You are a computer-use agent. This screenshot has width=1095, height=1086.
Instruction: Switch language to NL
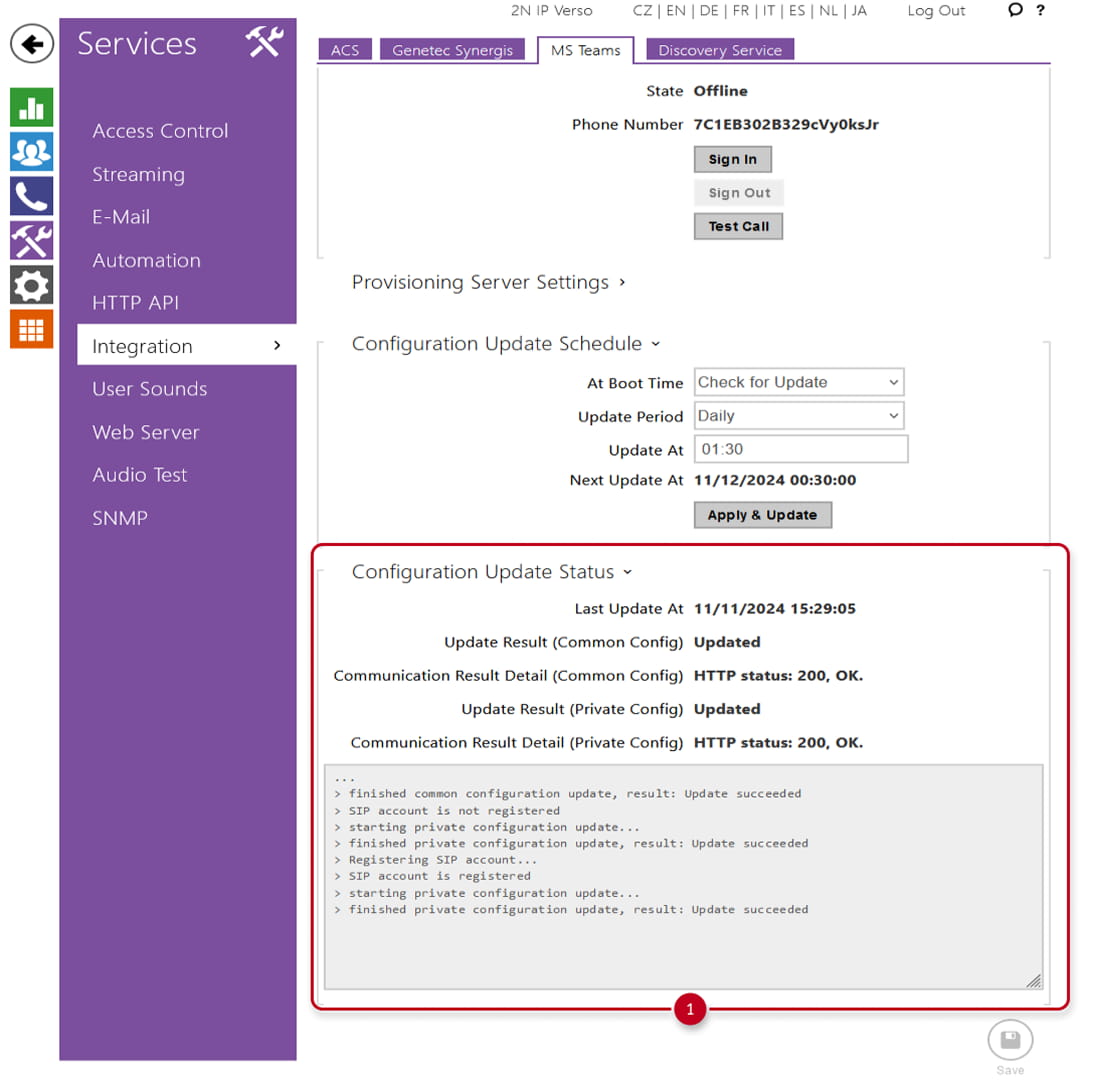828,10
